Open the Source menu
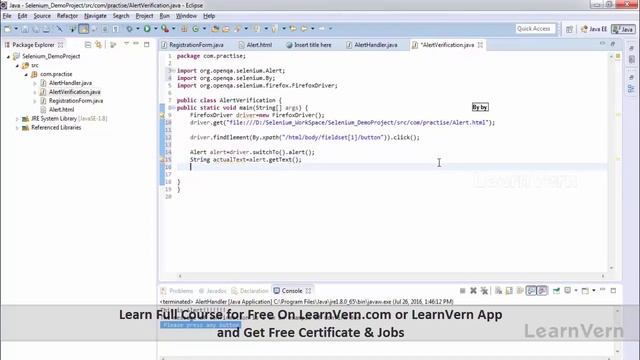 pos(42,16)
